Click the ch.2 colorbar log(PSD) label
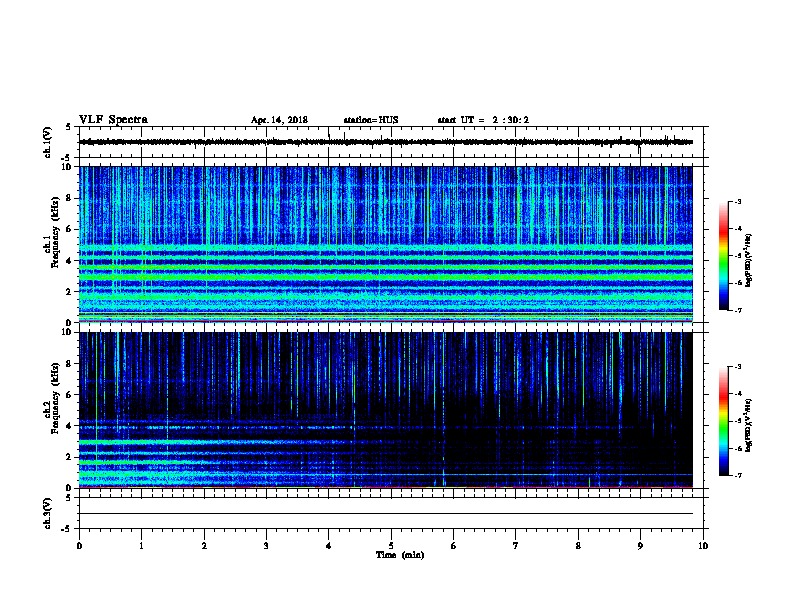 click(x=749, y=425)
